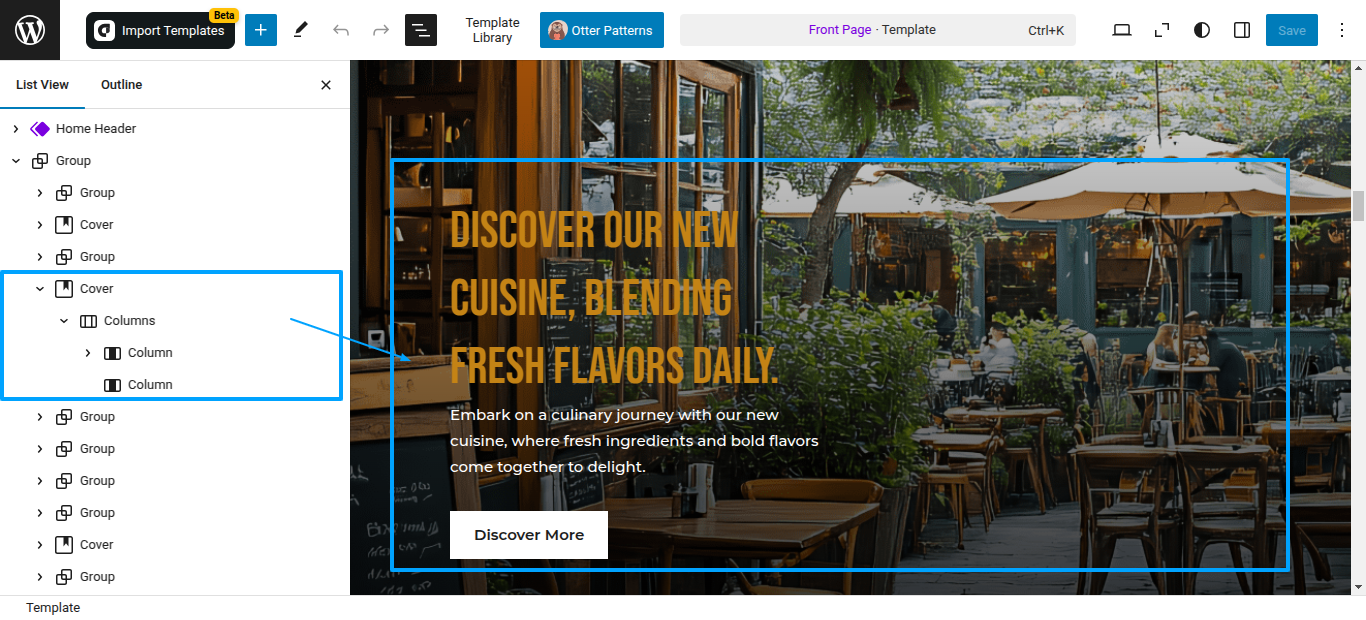Click the WordPress logo icon
The image size is (1366, 620).
[x=30, y=30]
